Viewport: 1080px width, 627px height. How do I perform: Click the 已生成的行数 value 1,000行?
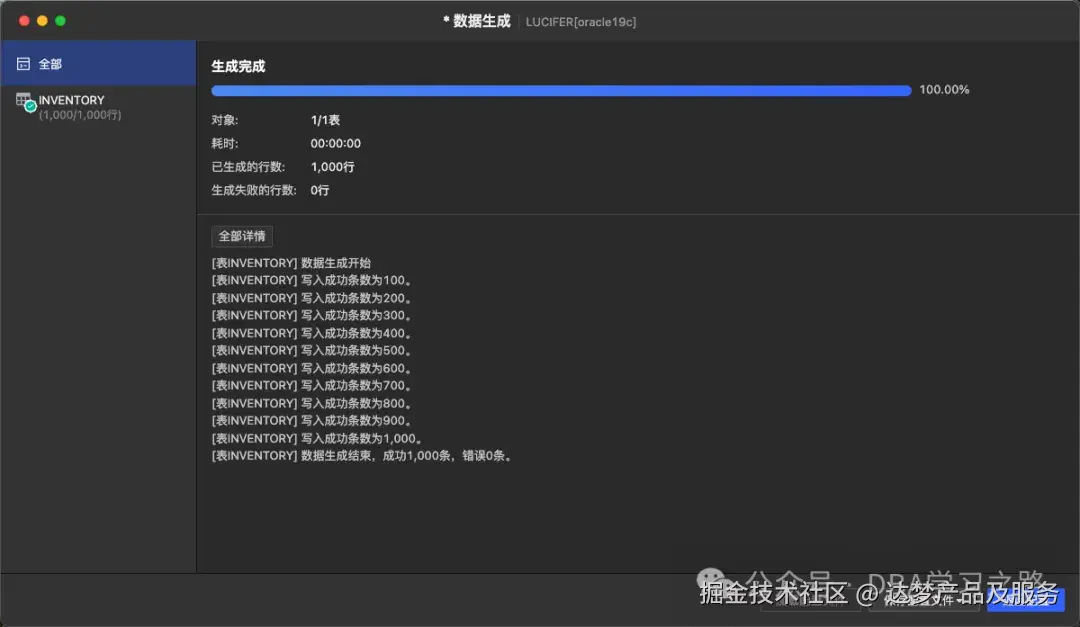pyautogui.click(x=331, y=166)
